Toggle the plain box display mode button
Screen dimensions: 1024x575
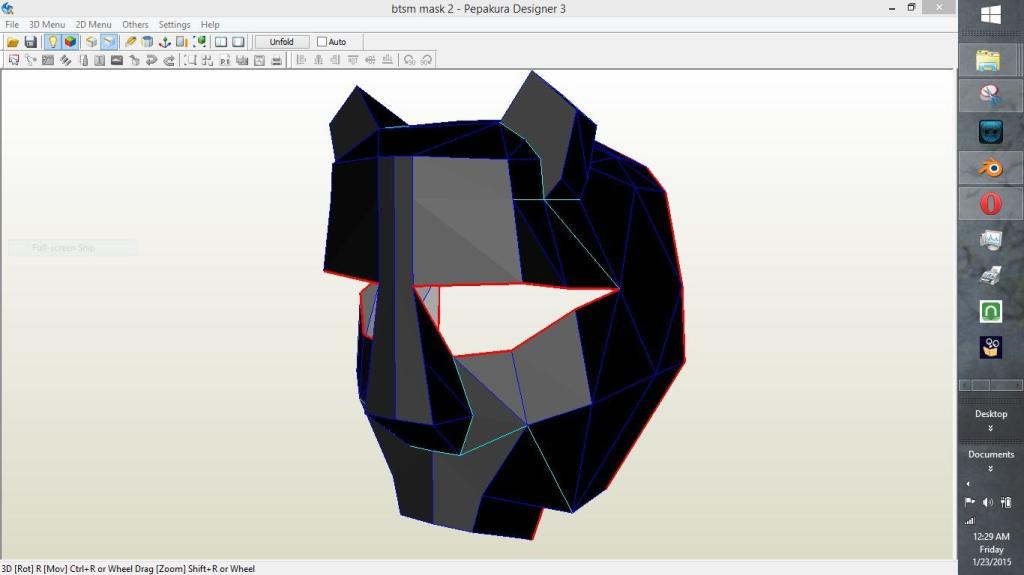91,42
